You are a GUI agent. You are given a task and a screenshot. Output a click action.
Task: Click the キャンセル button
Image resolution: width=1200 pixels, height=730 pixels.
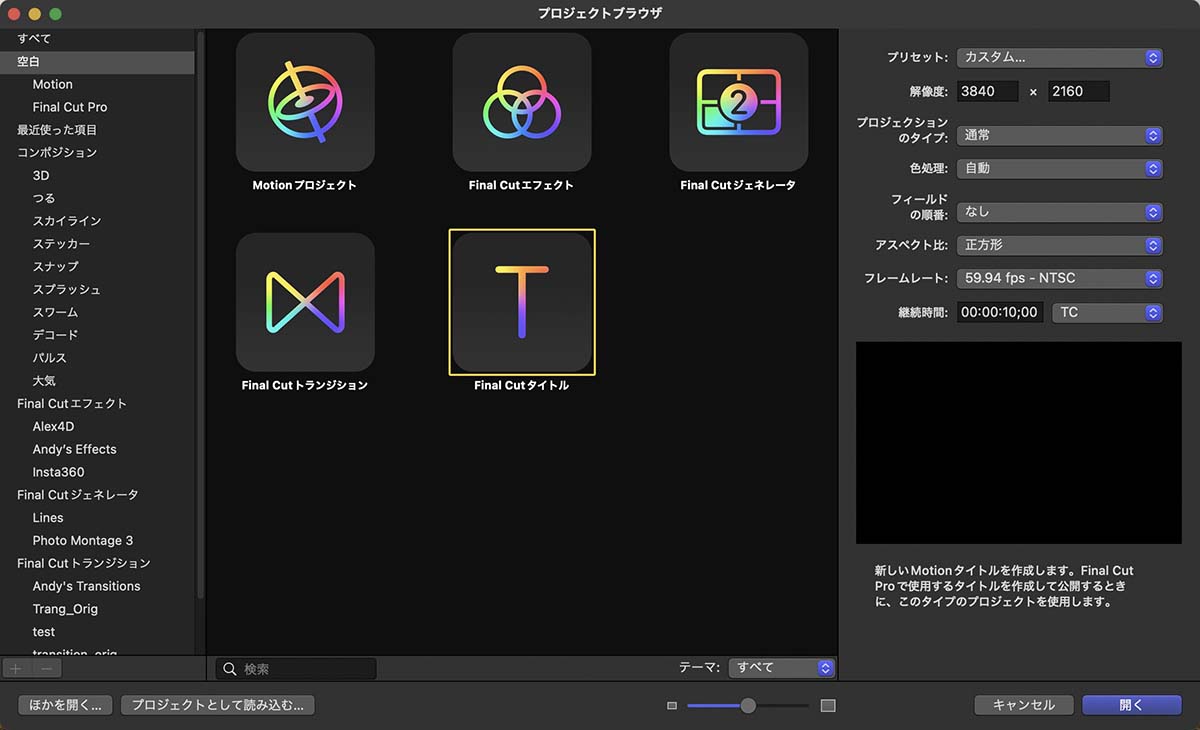click(x=1024, y=705)
